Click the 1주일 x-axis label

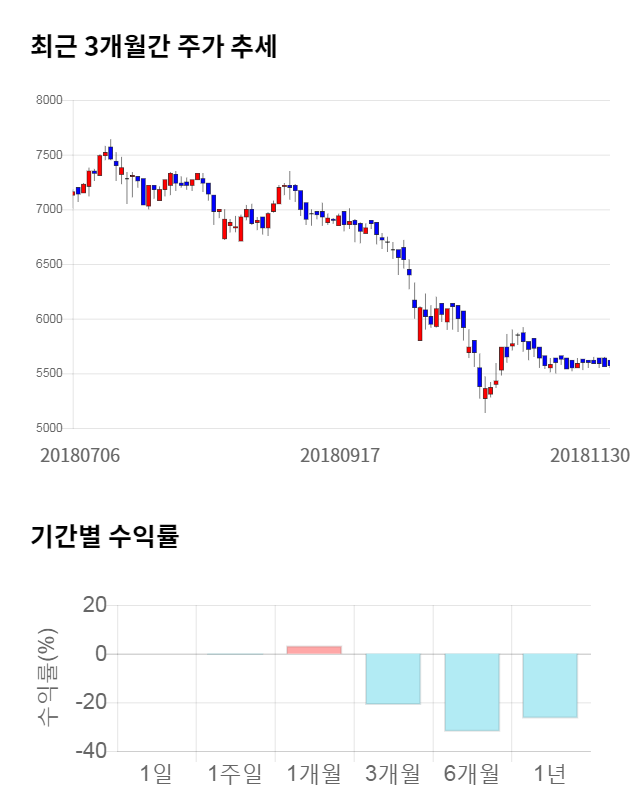[235, 773]
